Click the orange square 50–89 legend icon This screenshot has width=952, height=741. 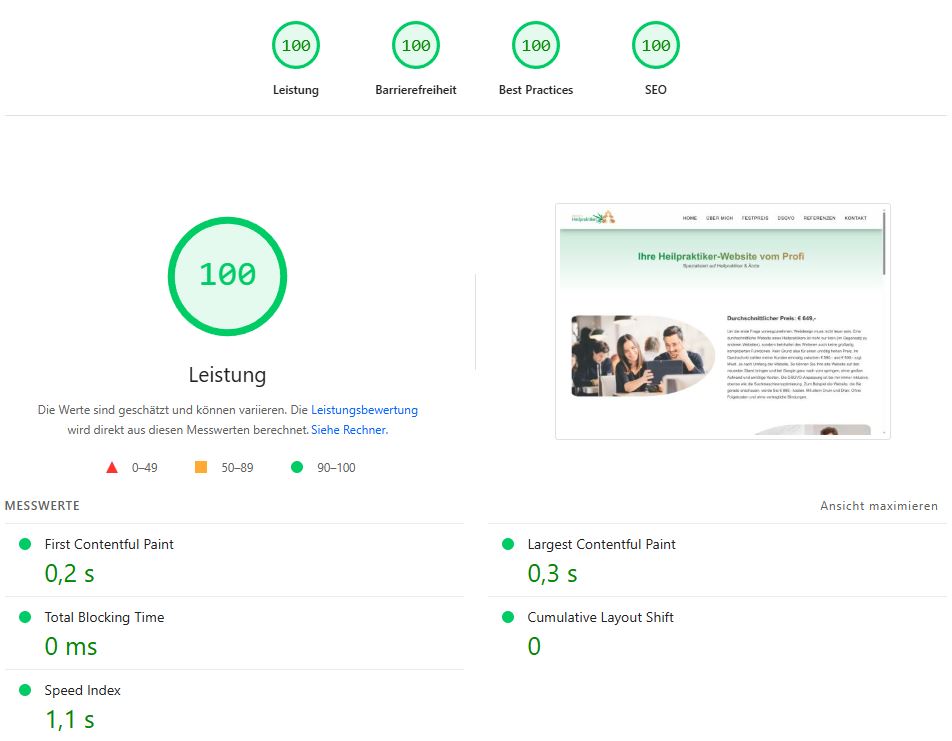pos(201,467)
